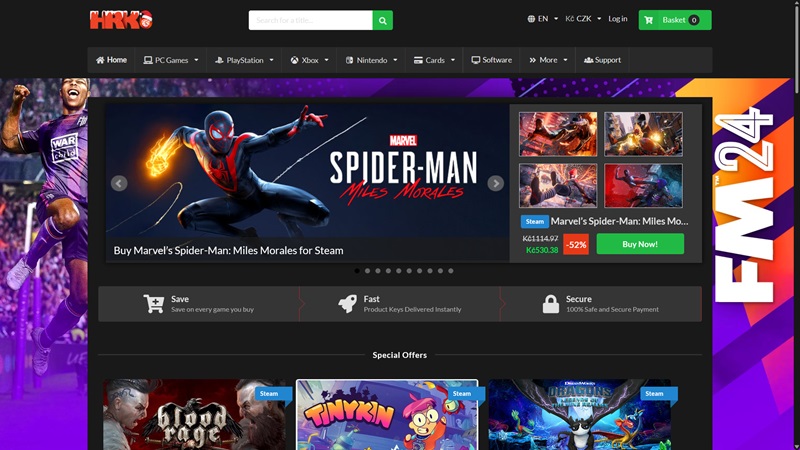Expand the PlayStation menu arrow
The height and width of the screenshot is (450, 800).
(x=271, y=60)
